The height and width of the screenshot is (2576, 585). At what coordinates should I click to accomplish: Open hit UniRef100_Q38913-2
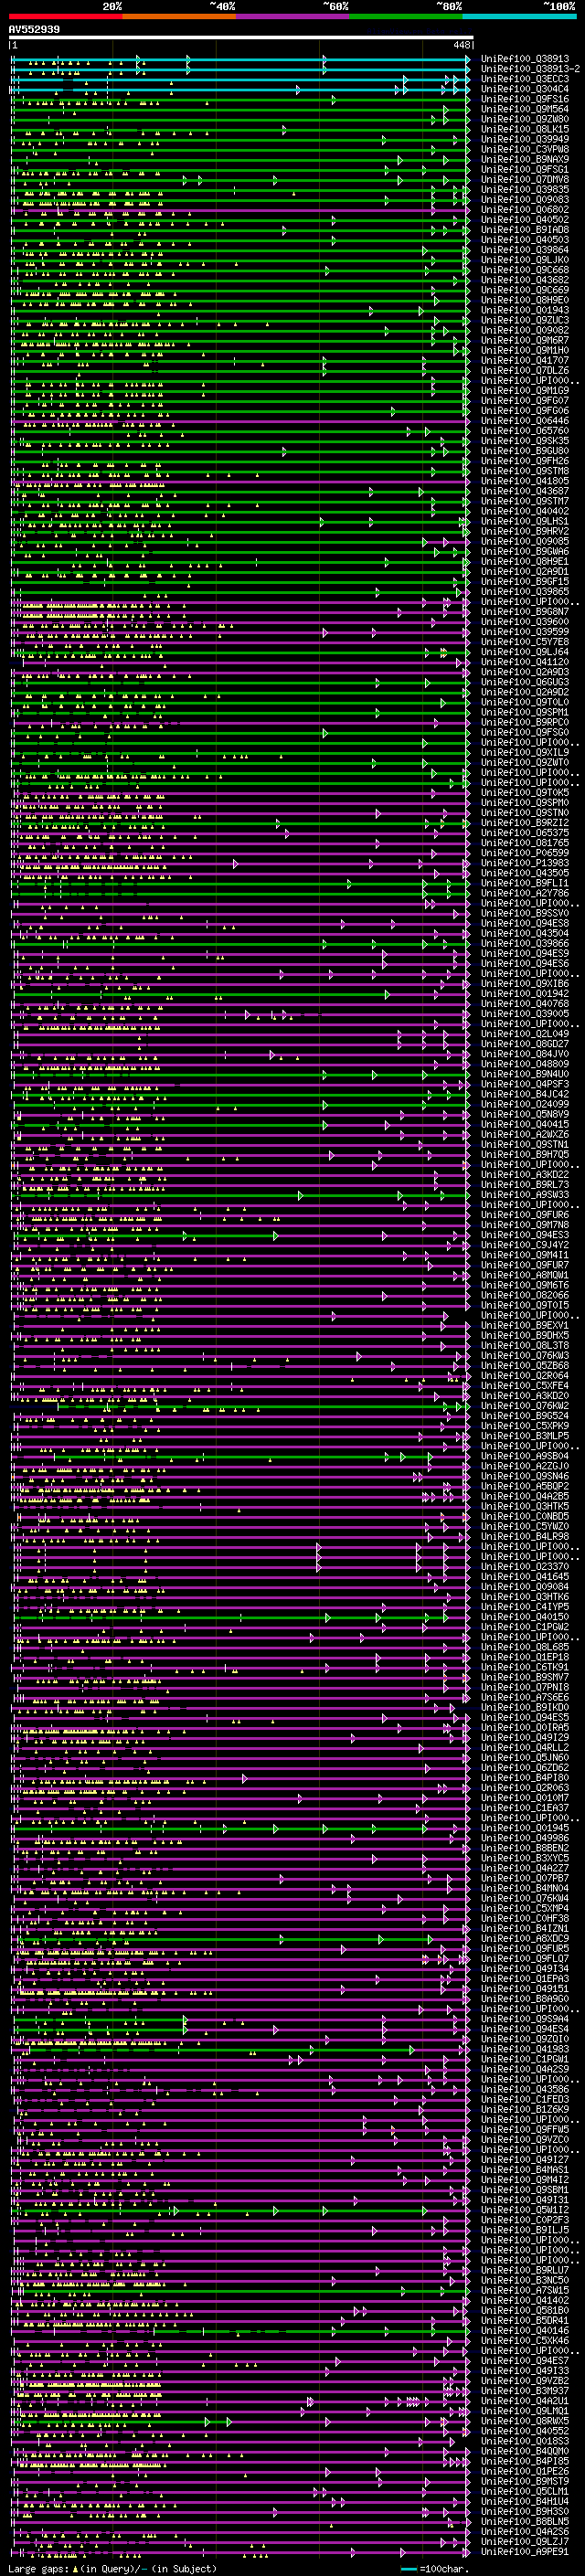coord(530,69)
